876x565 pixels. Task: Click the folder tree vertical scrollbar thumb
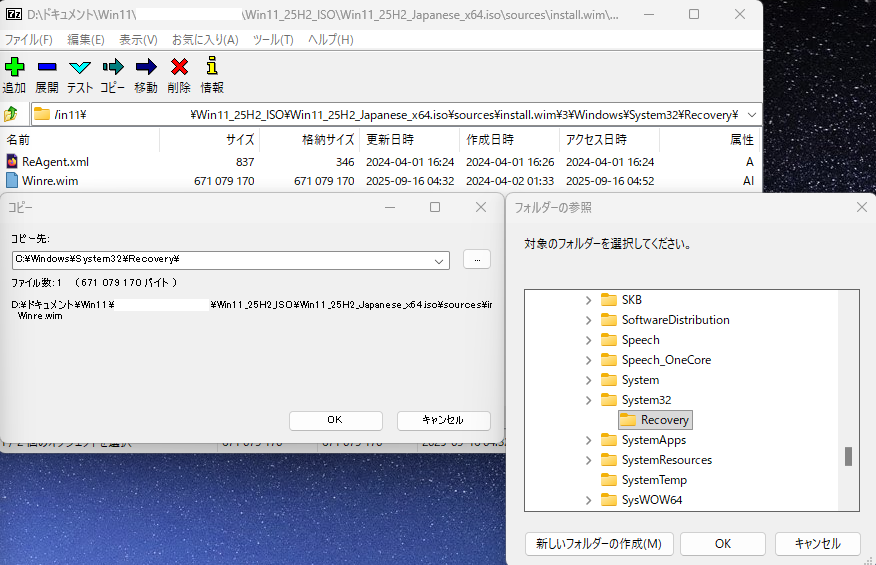pos(848,456)
